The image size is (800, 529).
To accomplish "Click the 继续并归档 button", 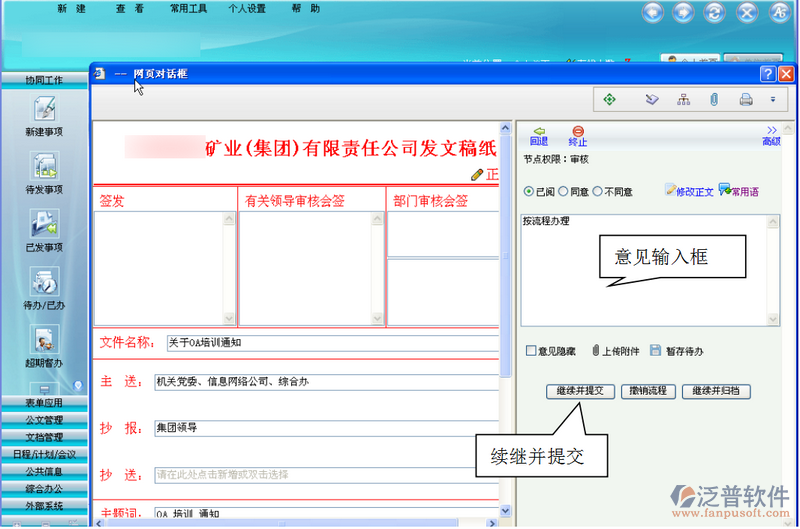I will click(x=716, y=391).
